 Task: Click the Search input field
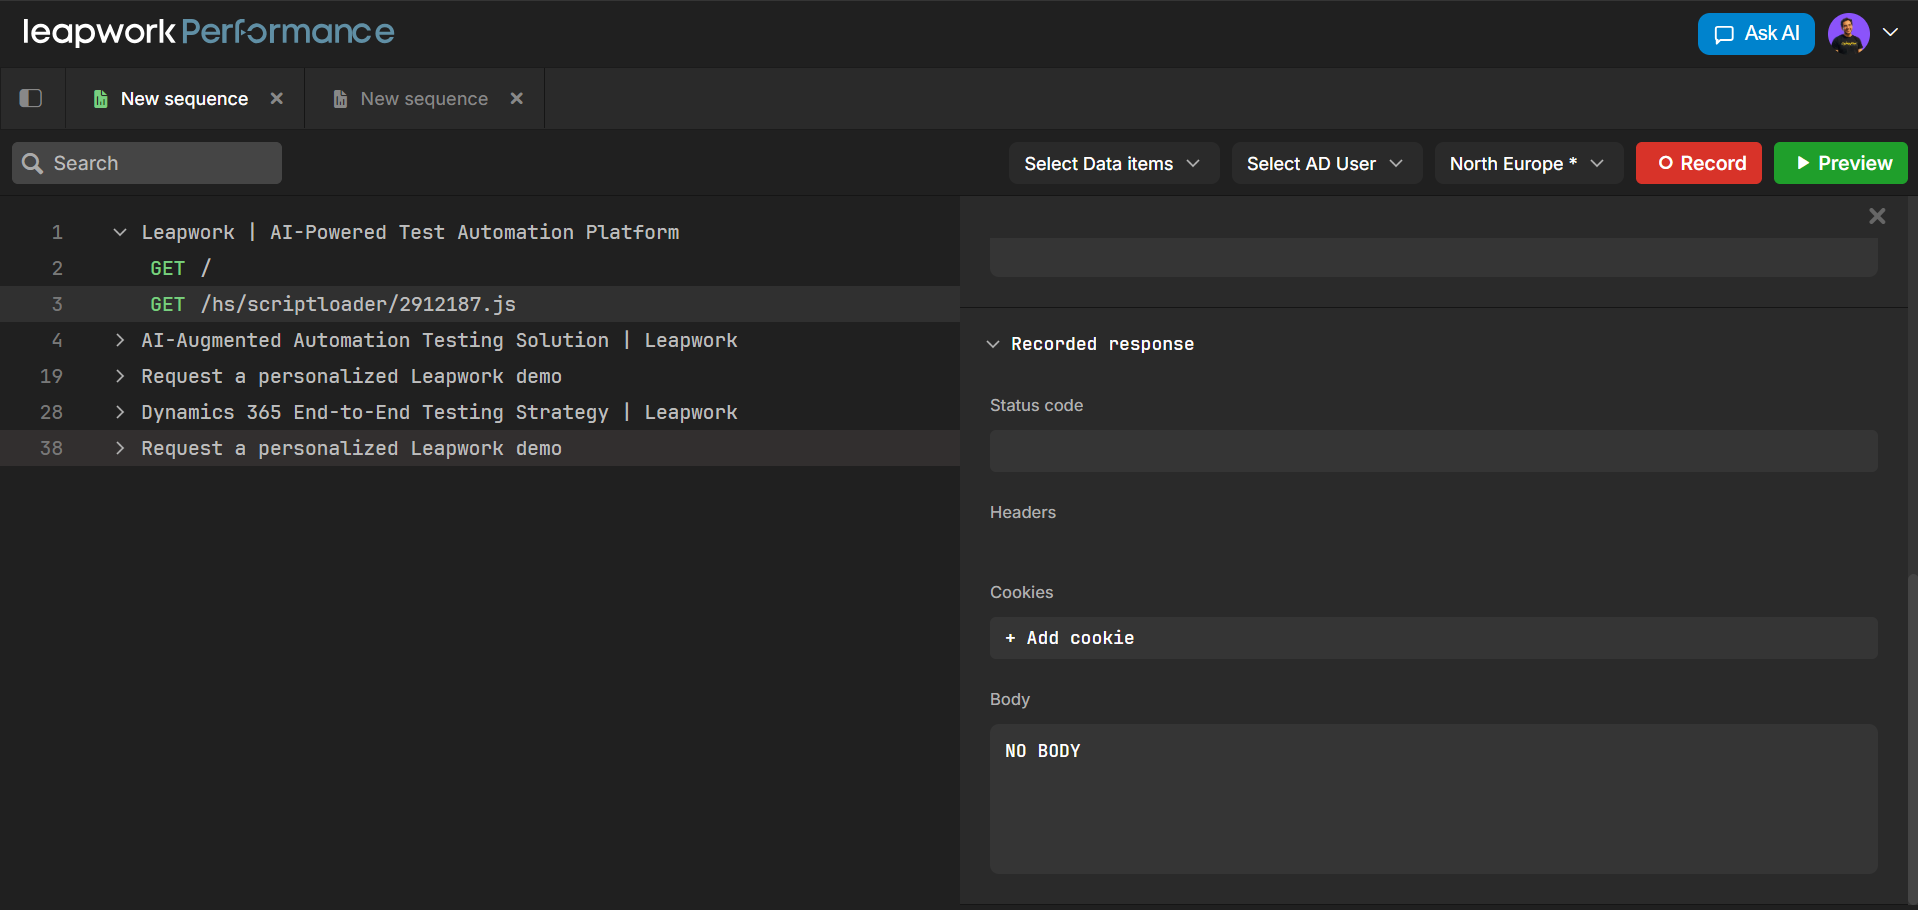147,163
